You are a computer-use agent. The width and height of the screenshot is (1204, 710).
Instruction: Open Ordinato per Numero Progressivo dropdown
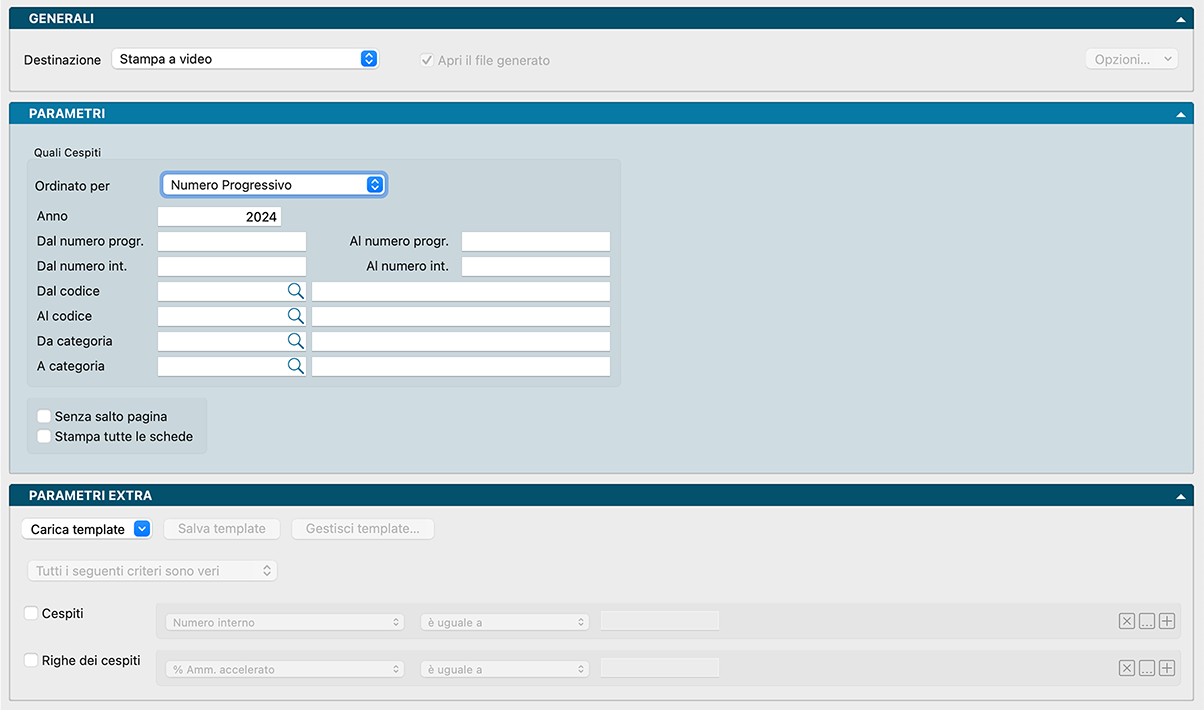tap(274, 185)
